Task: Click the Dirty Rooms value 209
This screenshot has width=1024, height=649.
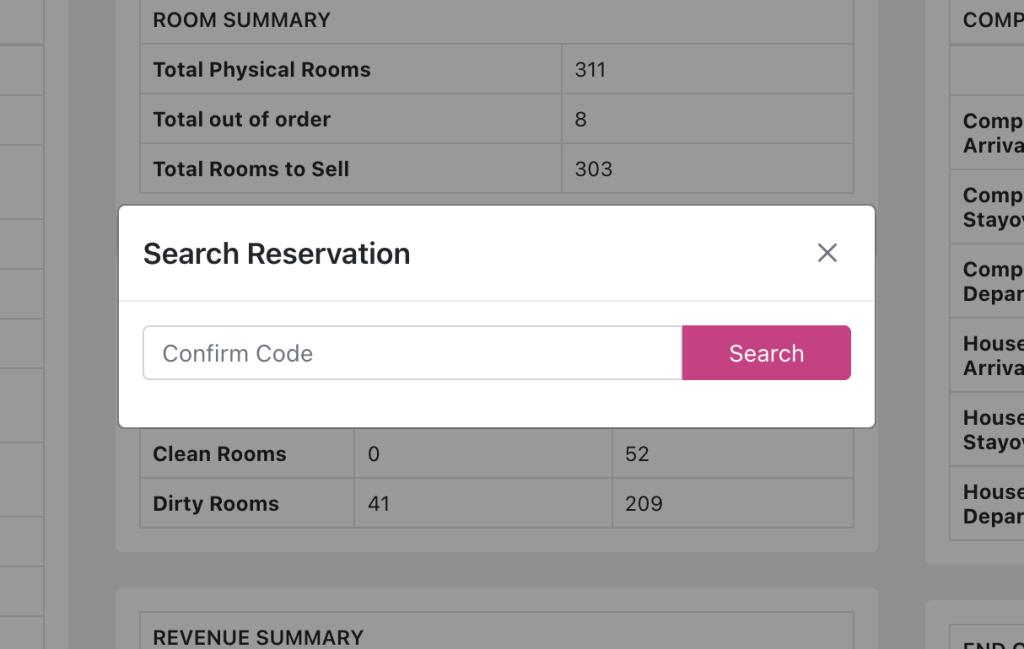Action: tap(643, 504)
